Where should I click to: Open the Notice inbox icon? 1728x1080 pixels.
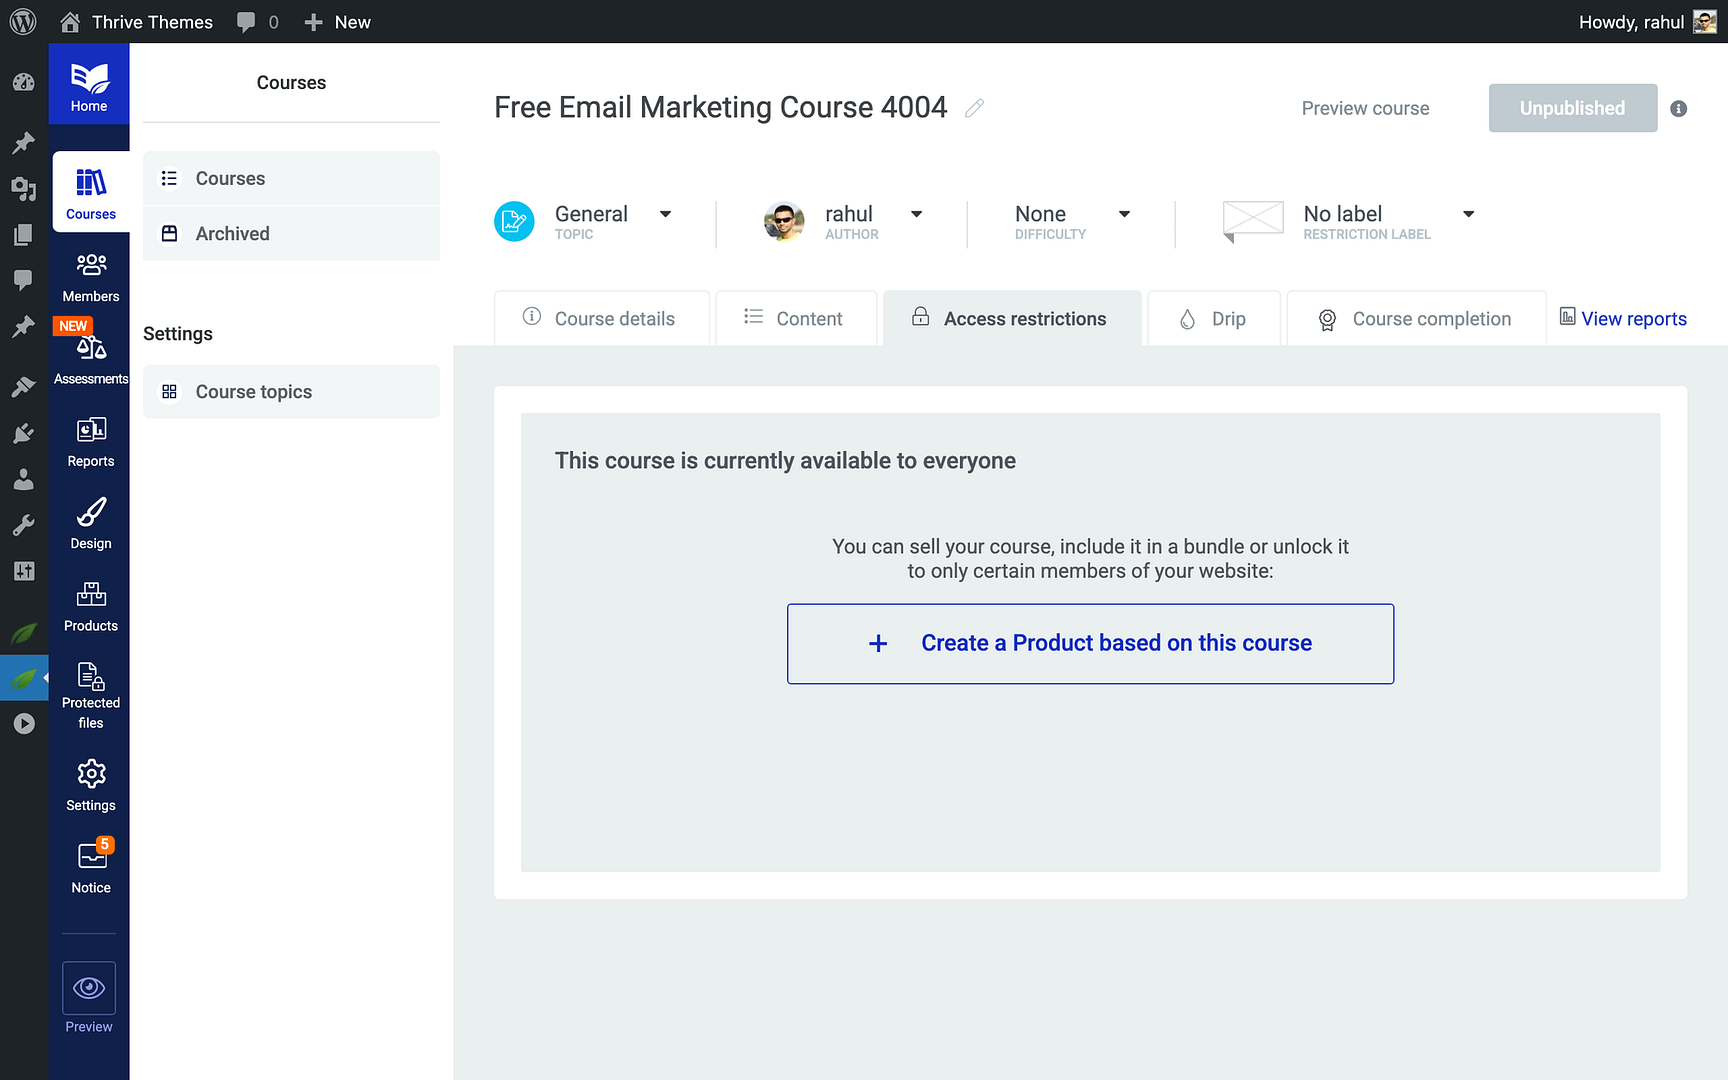click(x=91, y=858)
